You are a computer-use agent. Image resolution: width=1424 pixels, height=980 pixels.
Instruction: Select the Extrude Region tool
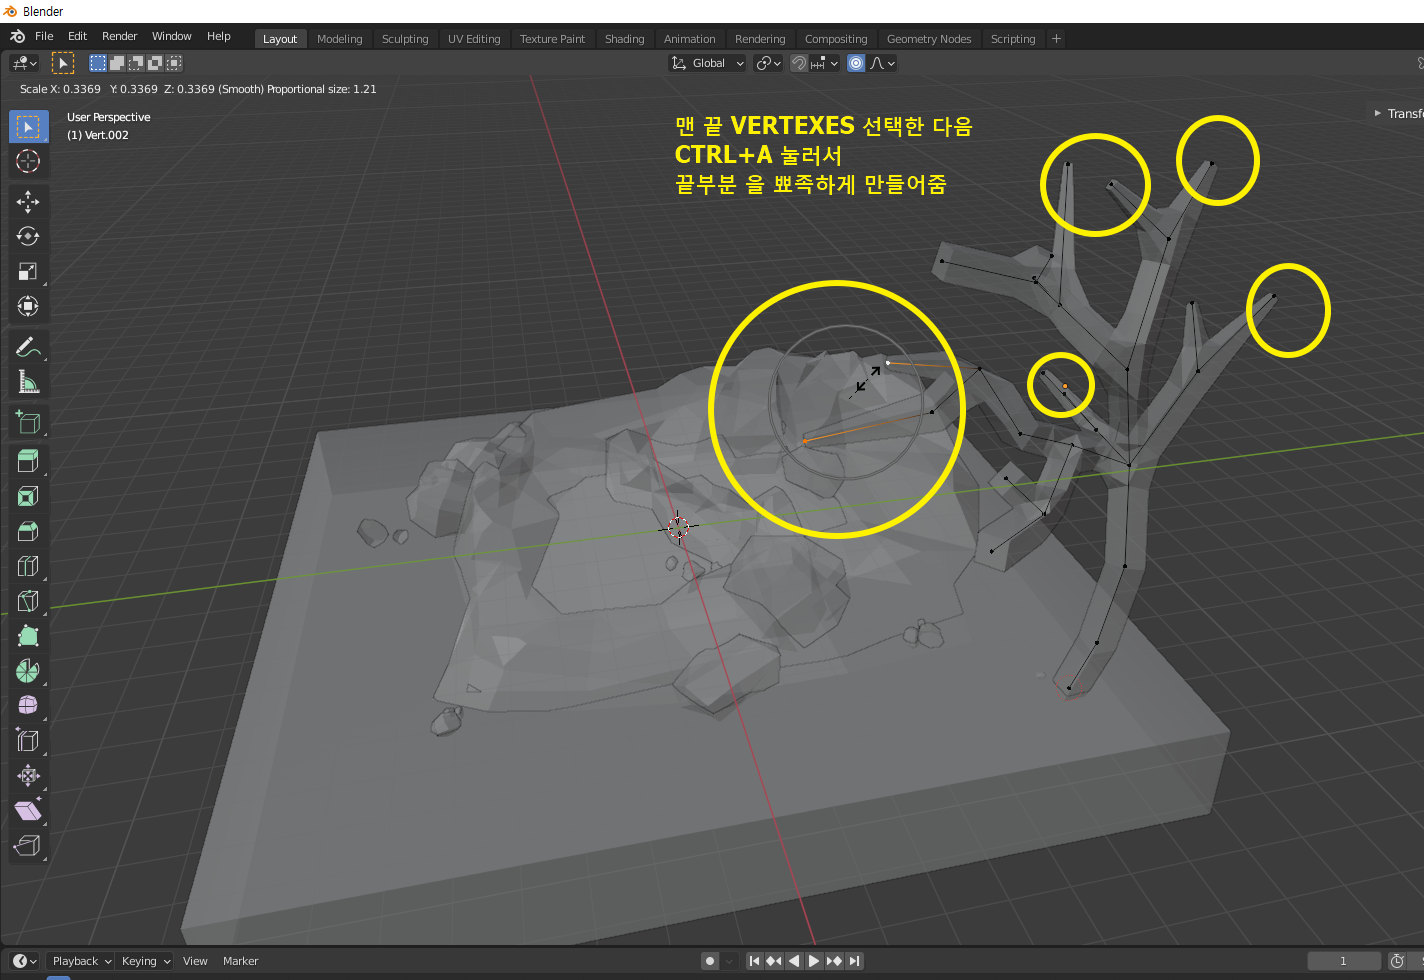pos(28,462)
